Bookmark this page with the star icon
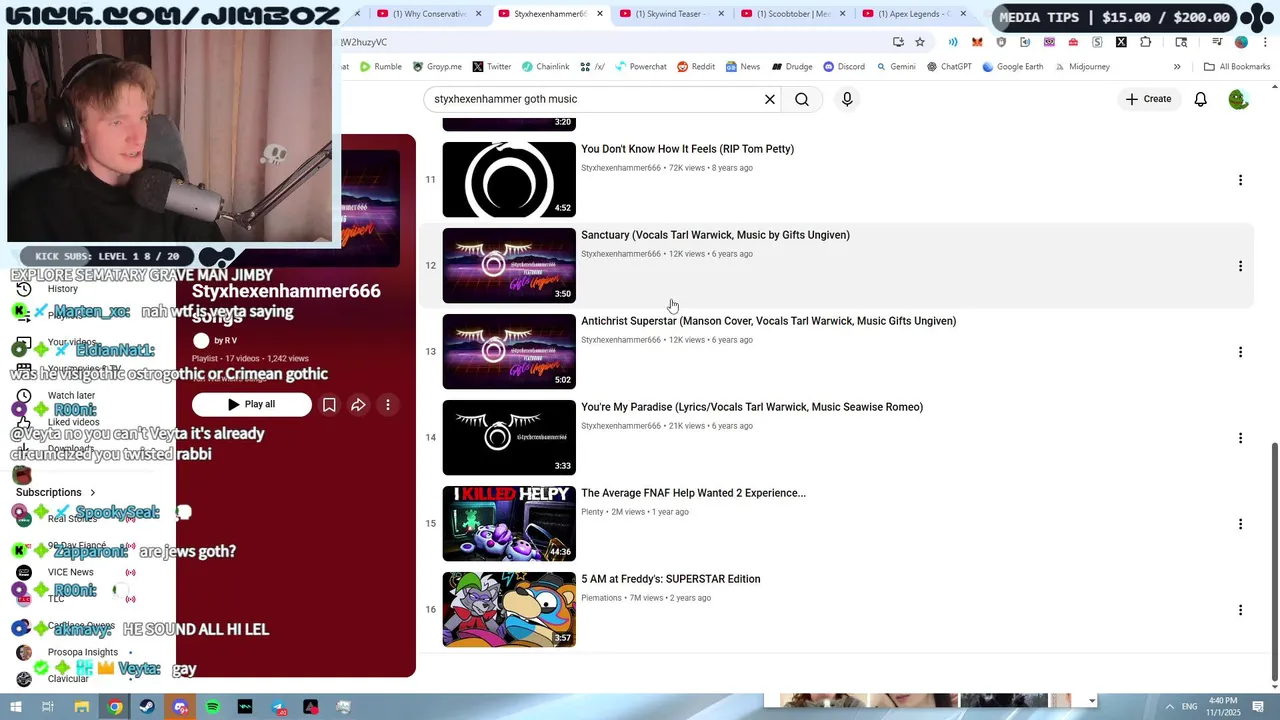1280x720 pixels. [920, 42]
